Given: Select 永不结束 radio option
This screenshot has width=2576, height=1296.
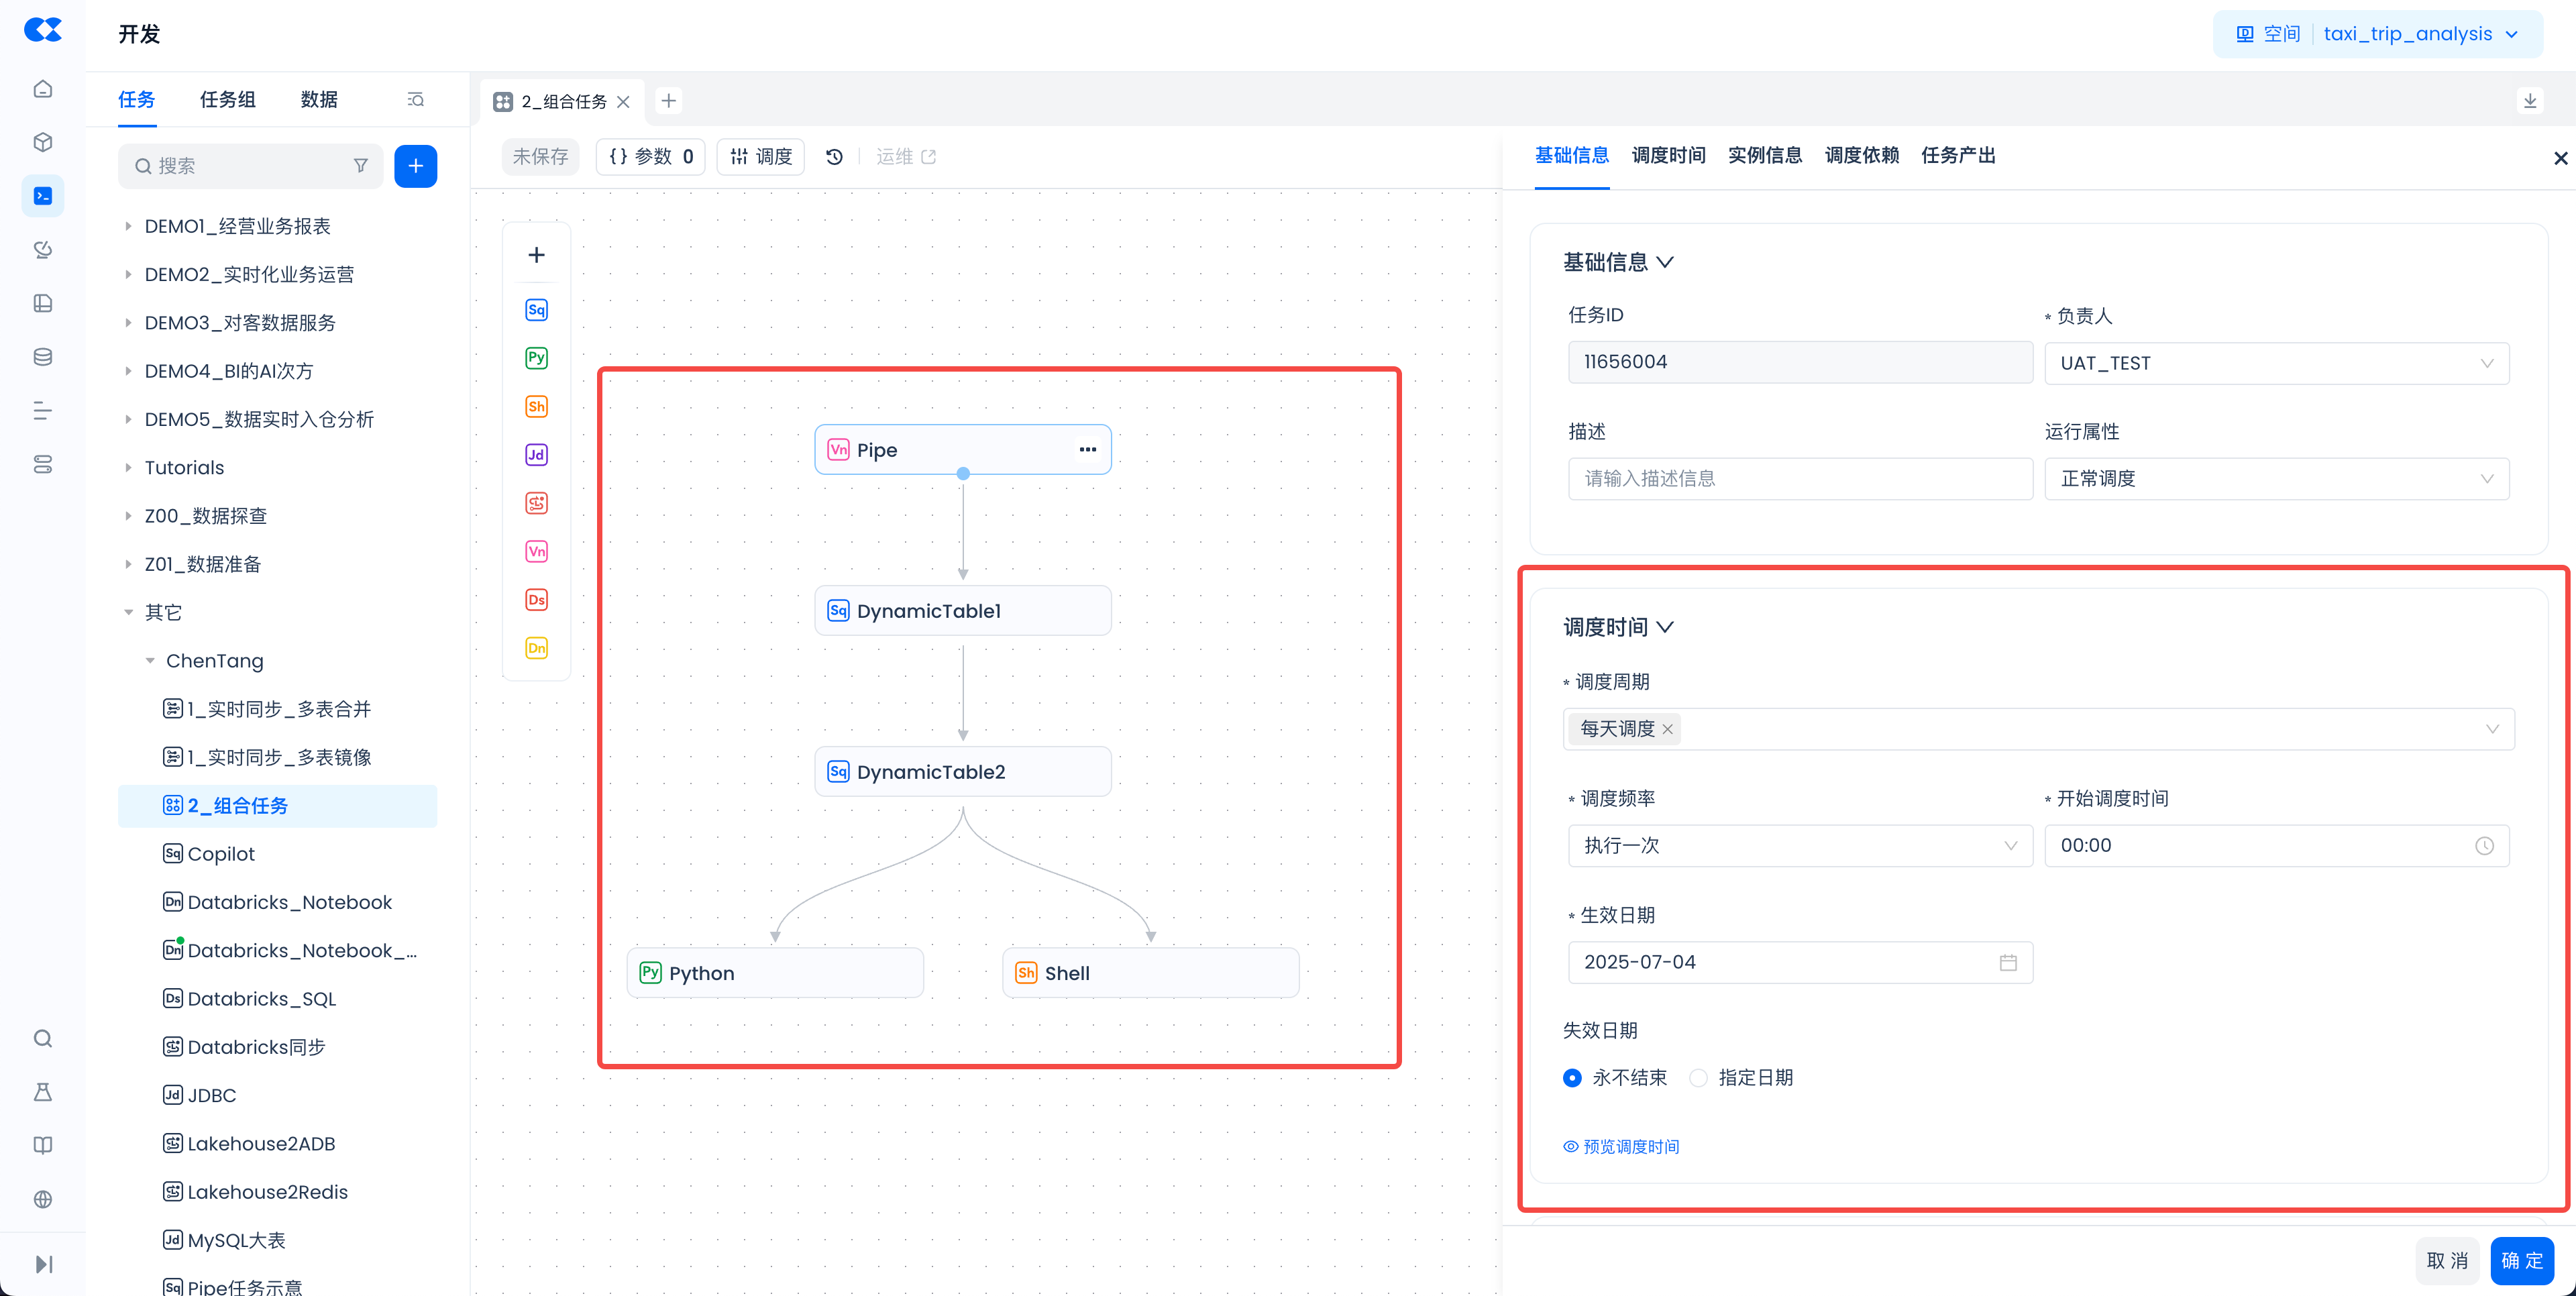Looking at the screenshot, I should [x=1572, y=1078].
